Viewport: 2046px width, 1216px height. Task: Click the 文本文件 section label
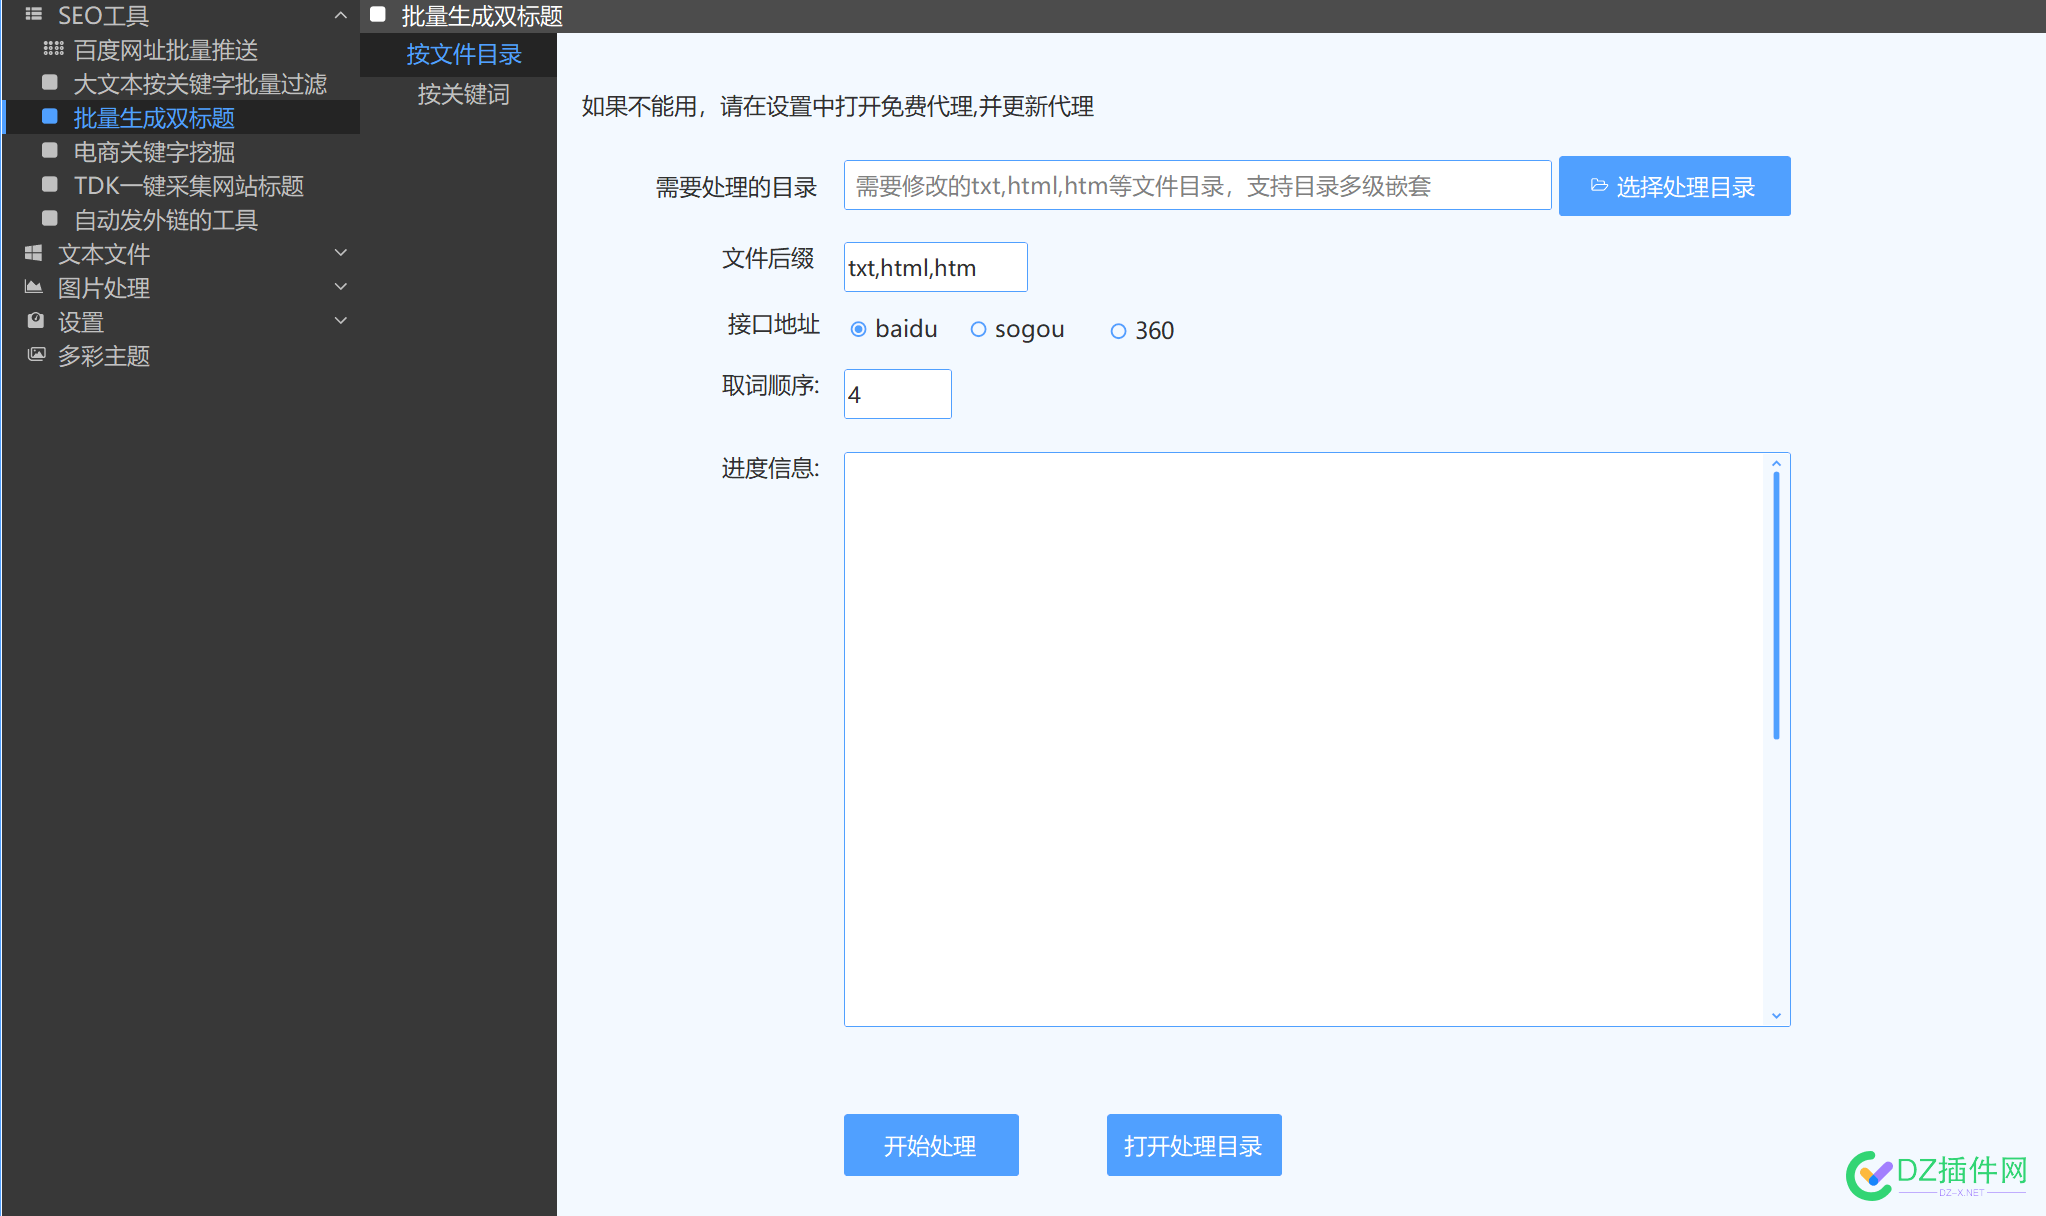104,254
